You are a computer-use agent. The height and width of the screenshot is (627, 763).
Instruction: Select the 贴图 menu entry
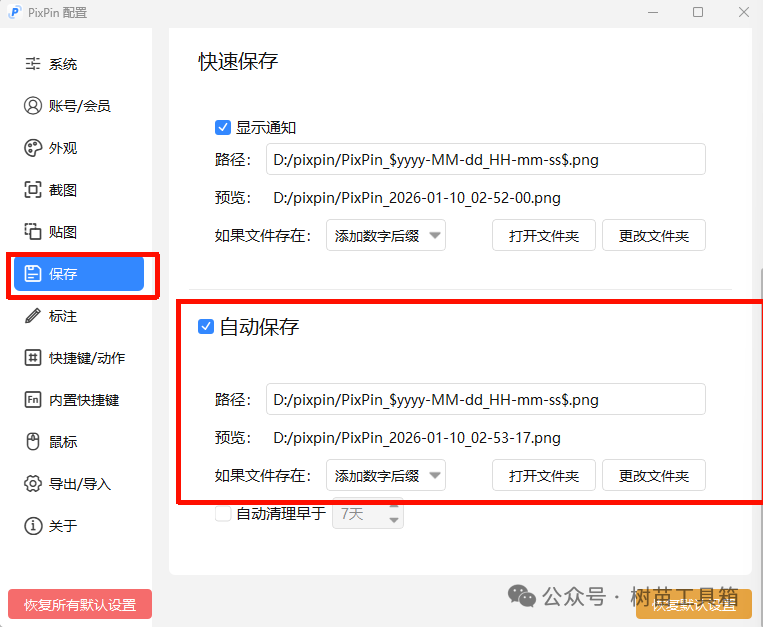79,232
